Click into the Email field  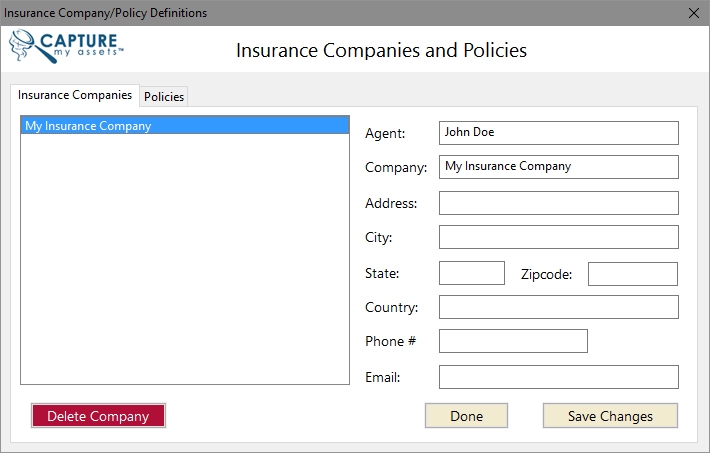pos(558,377)
